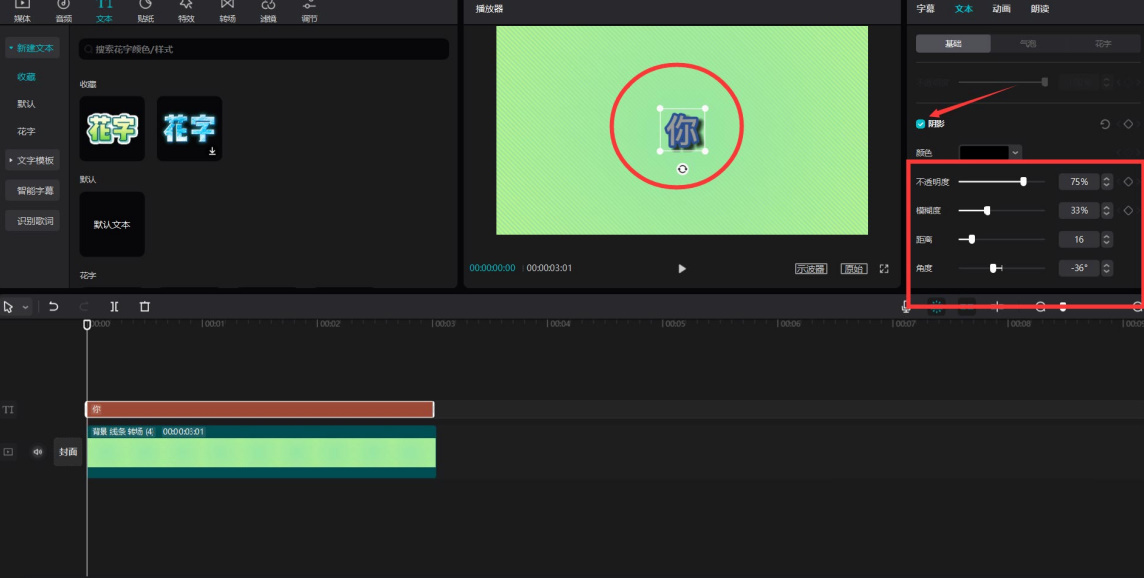Open the 特效 effects panel
The height and width of the screenshot is (578, 1144).
pyautogui.click(x=186, y=11)
